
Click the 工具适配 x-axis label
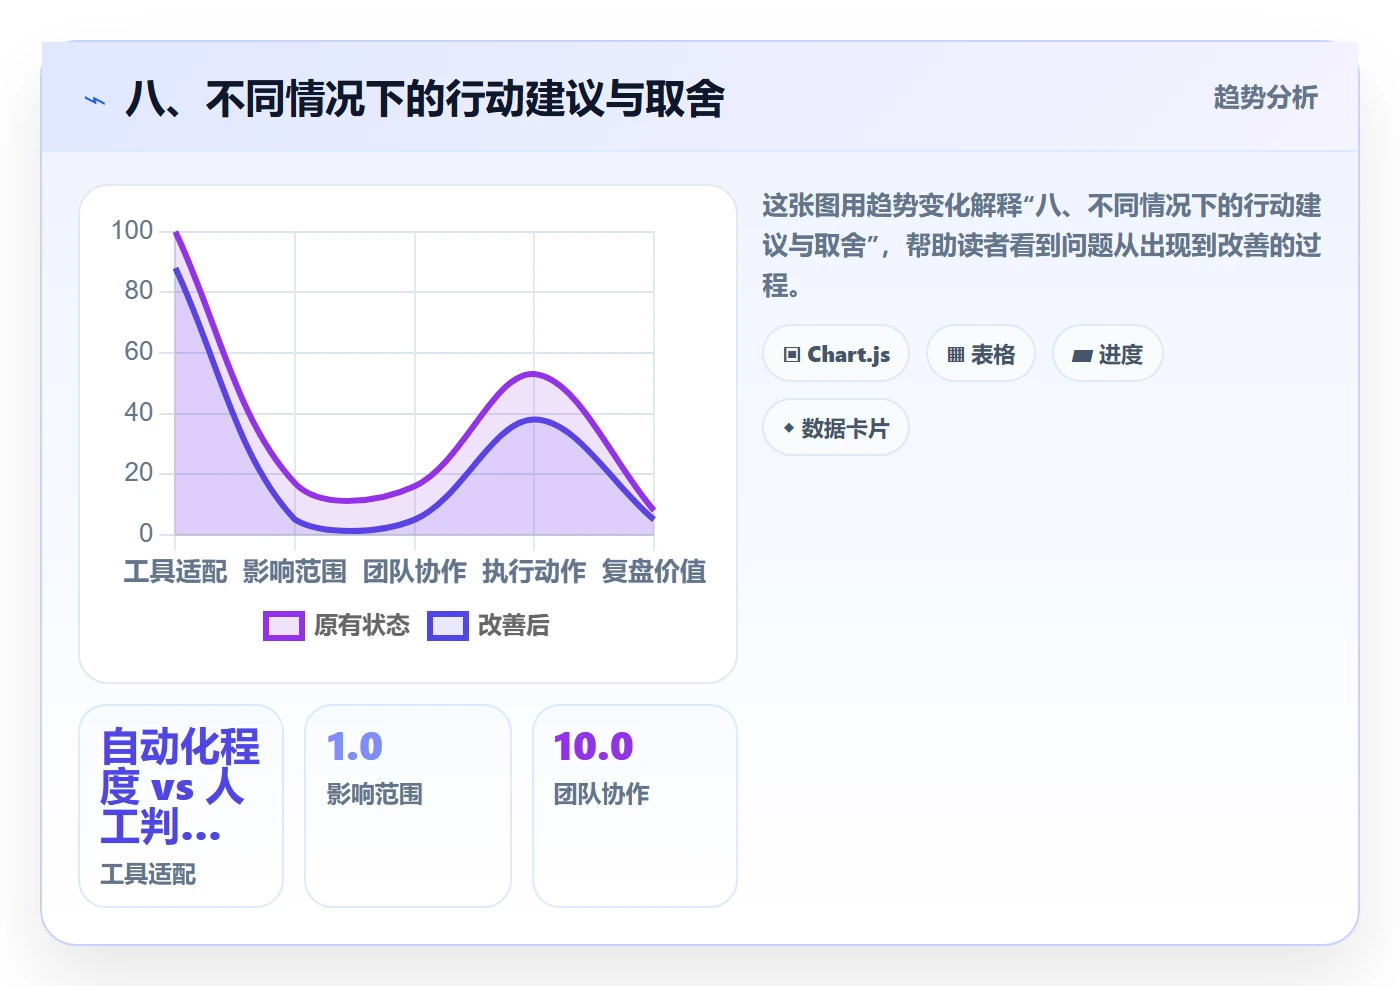click(x=175, y=572)
